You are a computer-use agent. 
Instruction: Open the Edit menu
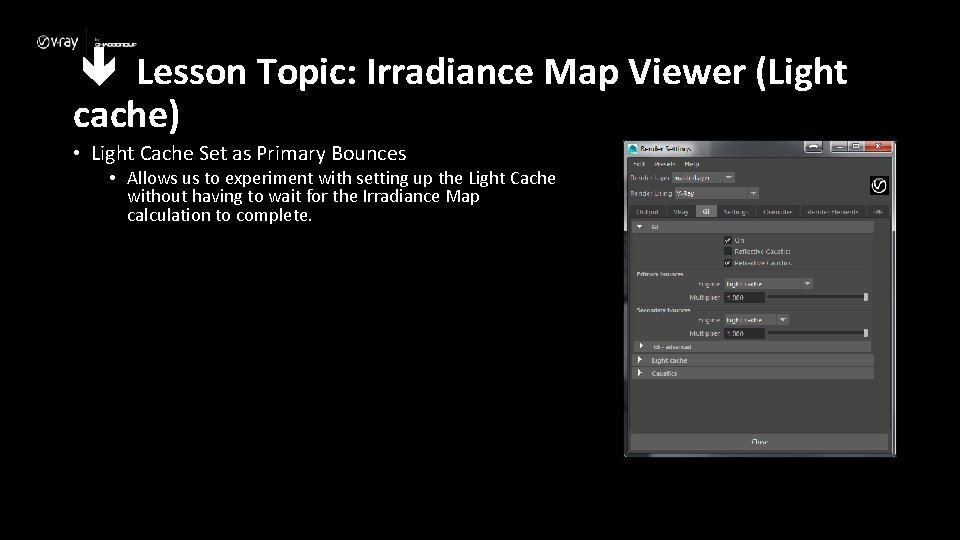coord(639,164)
